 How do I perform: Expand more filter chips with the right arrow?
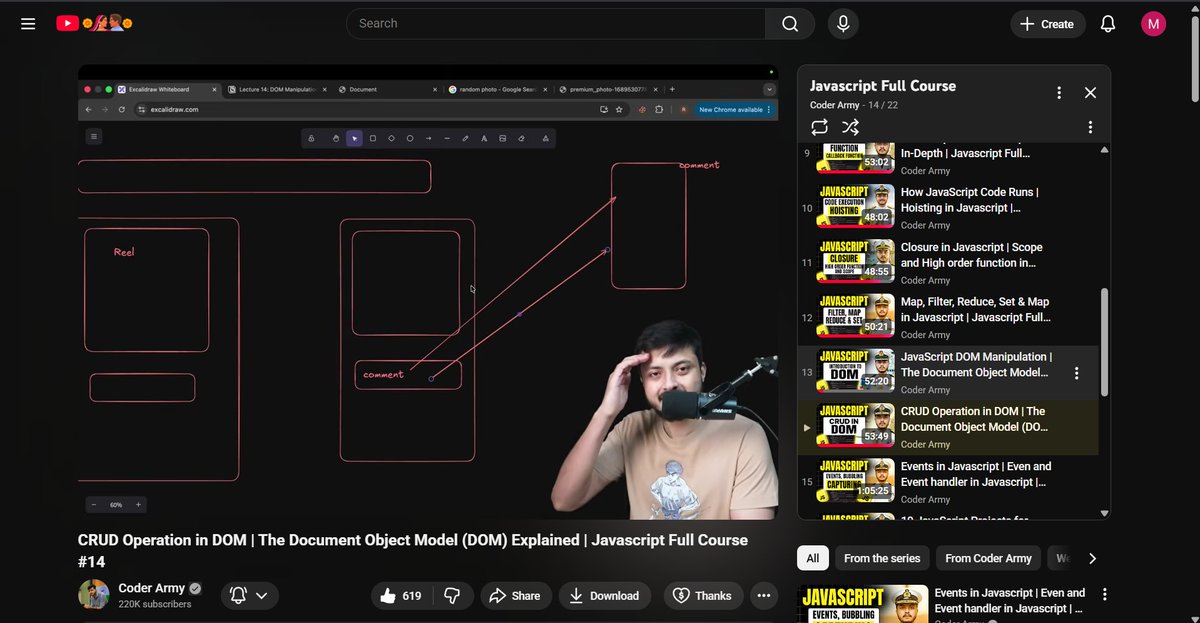coord(1092,558)
